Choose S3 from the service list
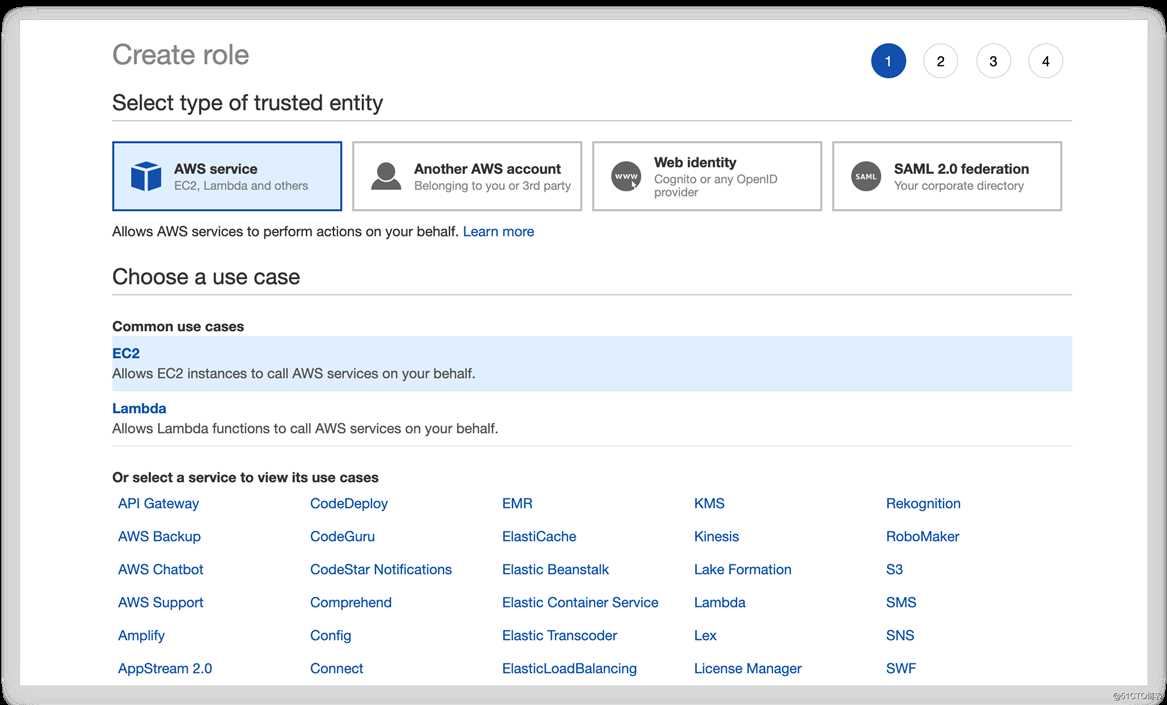The height and width of the screenshot is (705, 1167). 894,570
